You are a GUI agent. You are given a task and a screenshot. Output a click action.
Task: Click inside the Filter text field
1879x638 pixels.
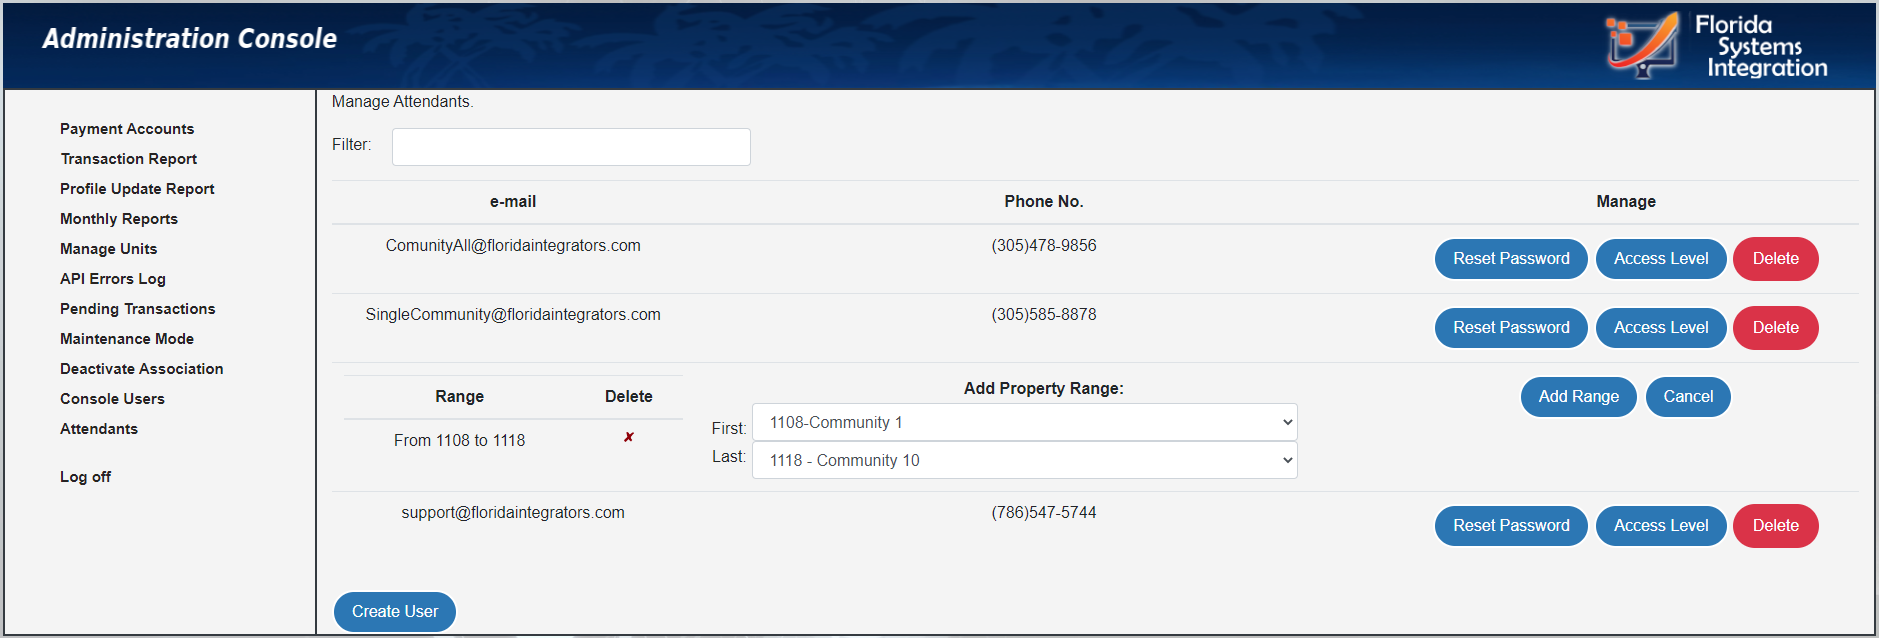point(570,147)
